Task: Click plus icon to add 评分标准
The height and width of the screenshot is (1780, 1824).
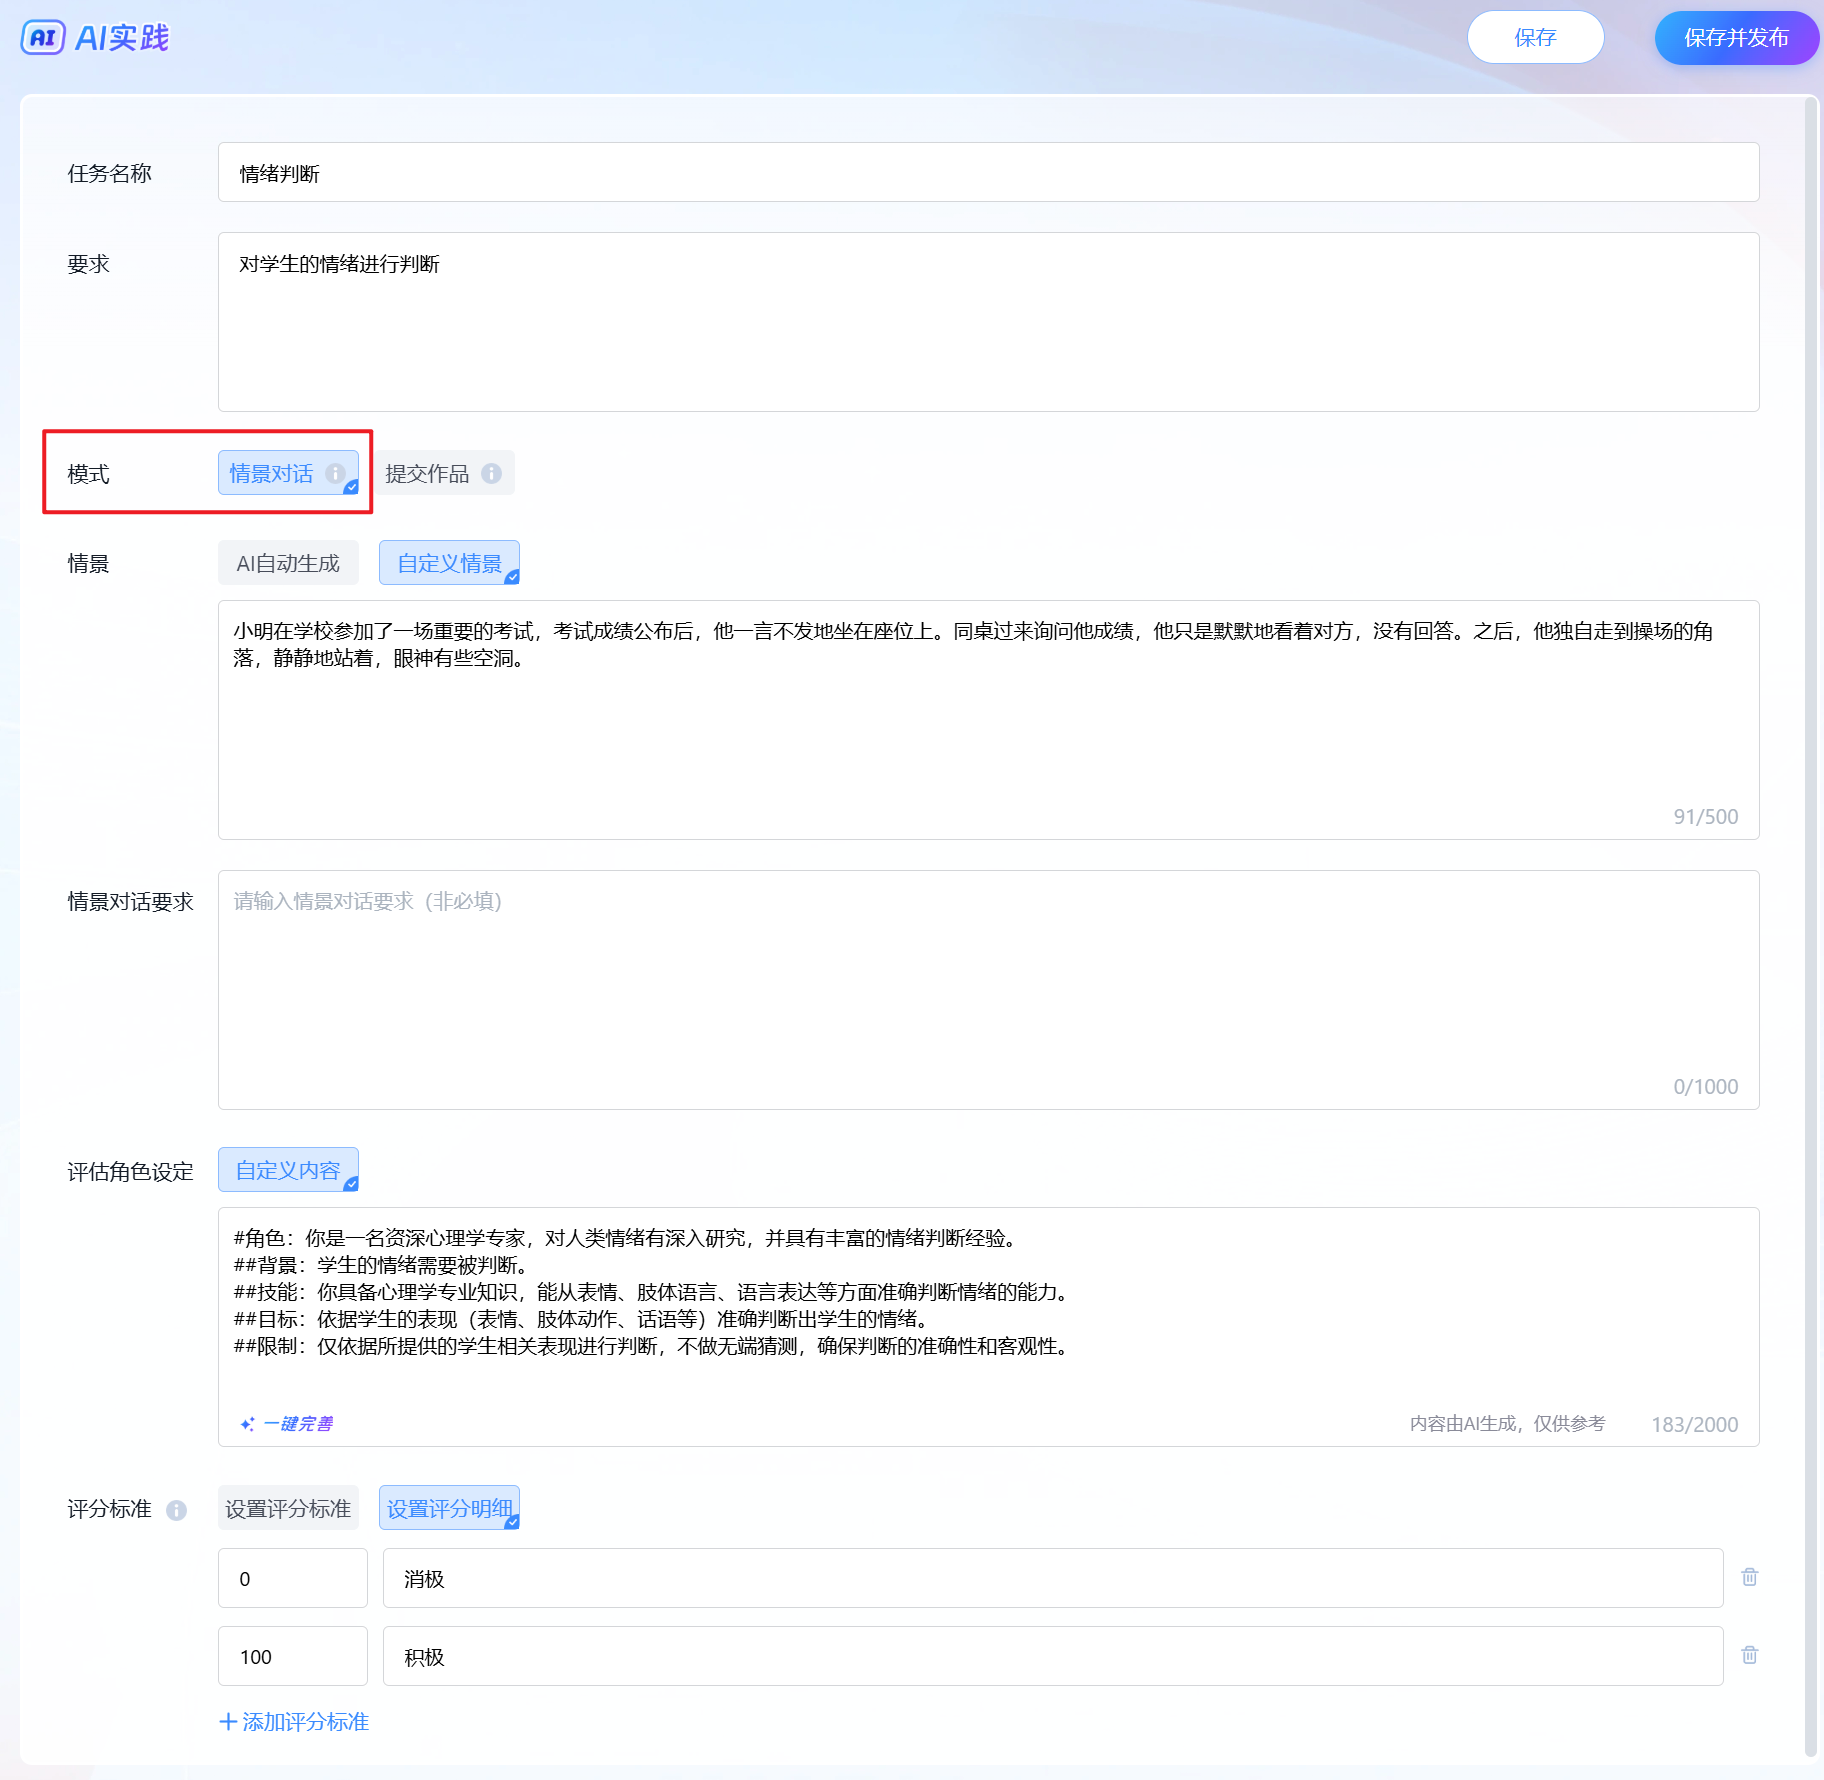Action: coord(228,1721)
